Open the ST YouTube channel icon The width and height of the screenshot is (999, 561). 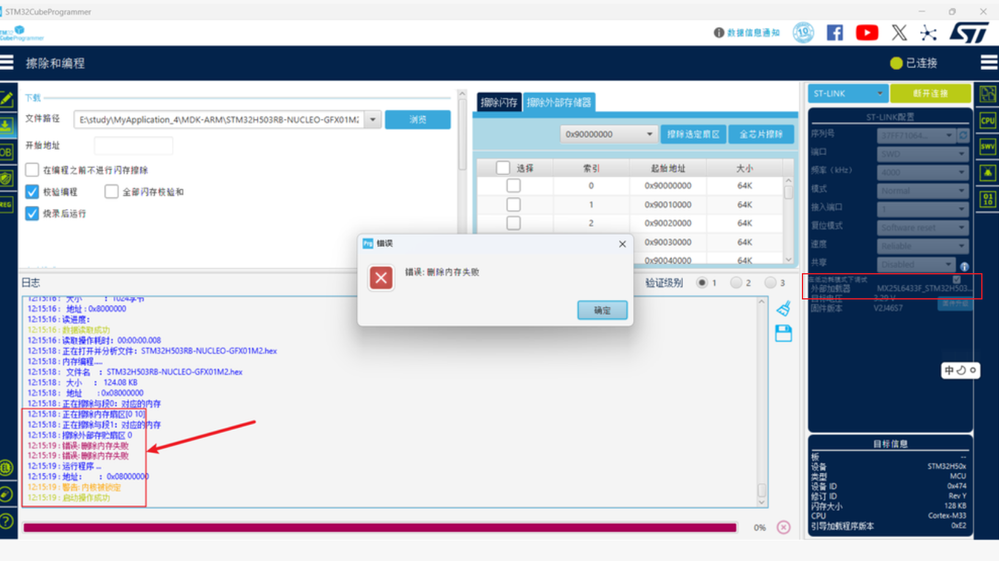[x=867, y=32]
